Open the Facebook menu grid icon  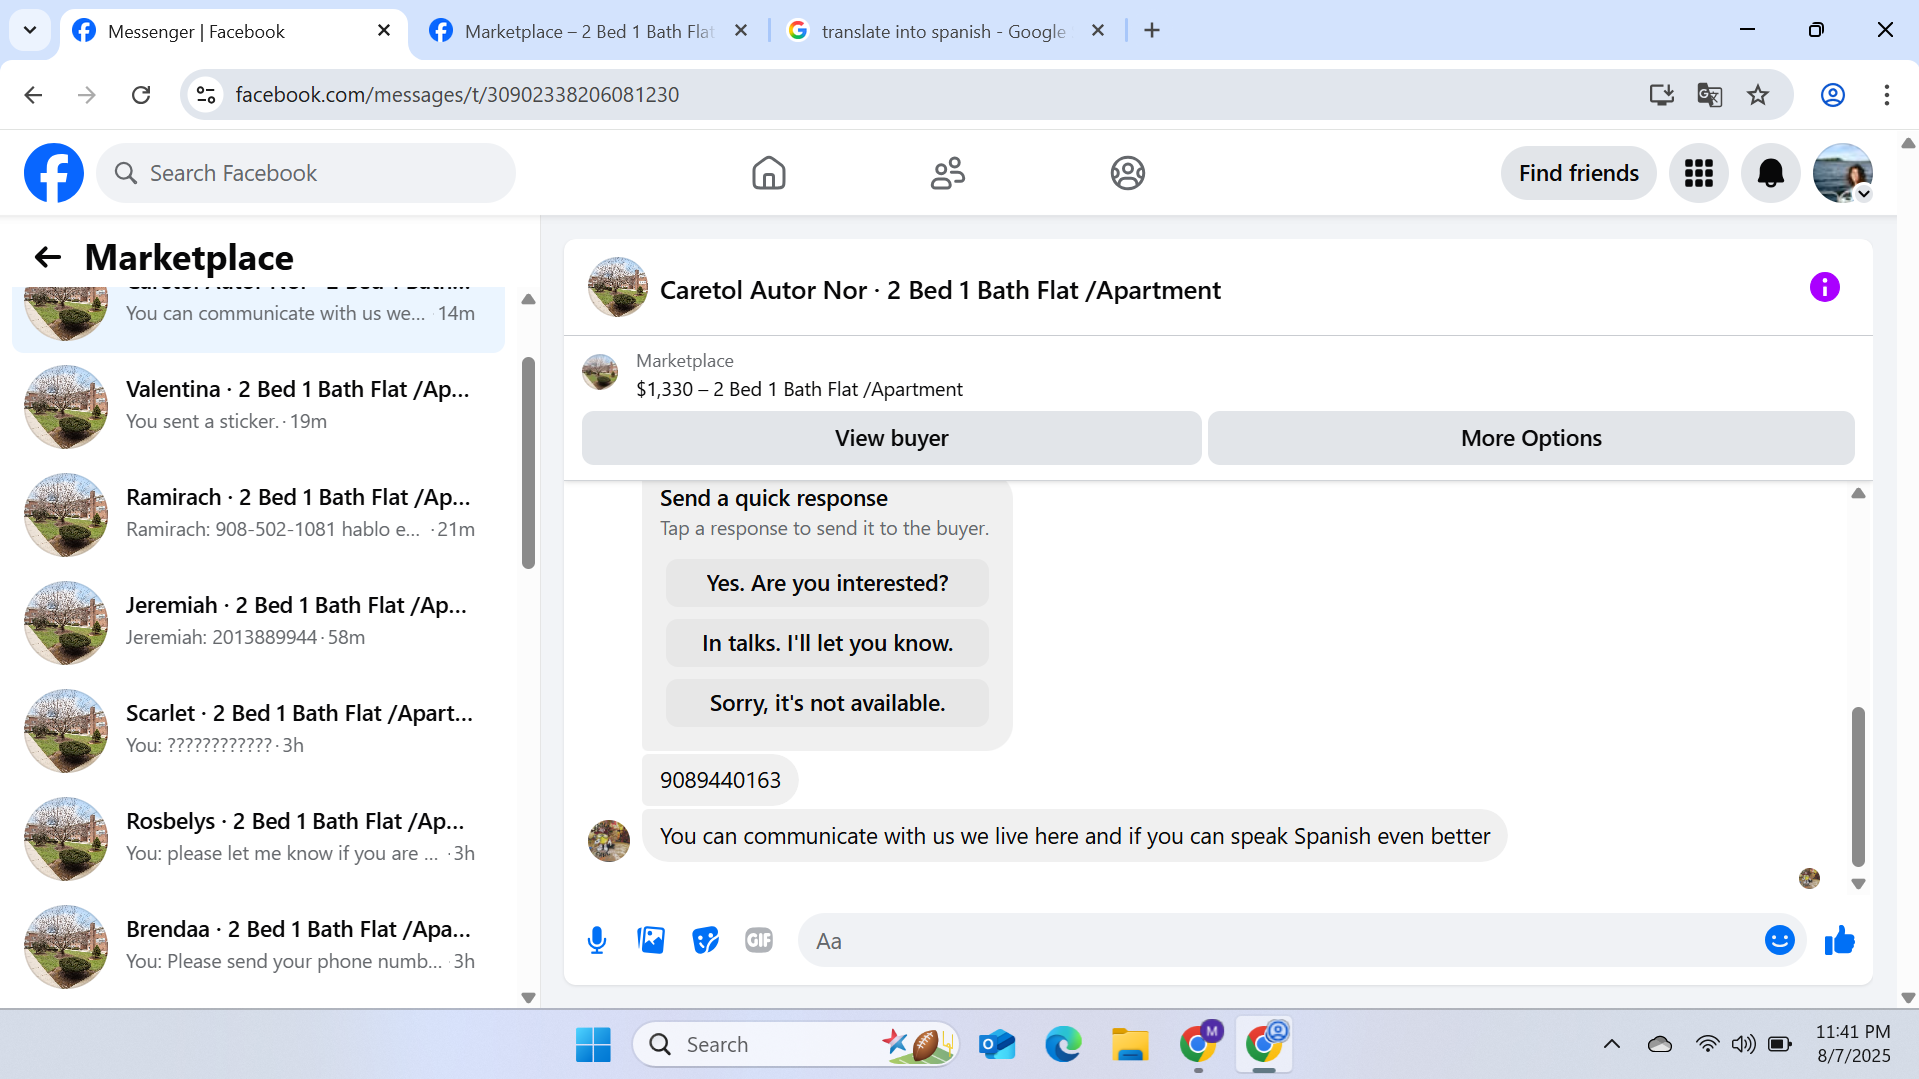[1698, 173]
